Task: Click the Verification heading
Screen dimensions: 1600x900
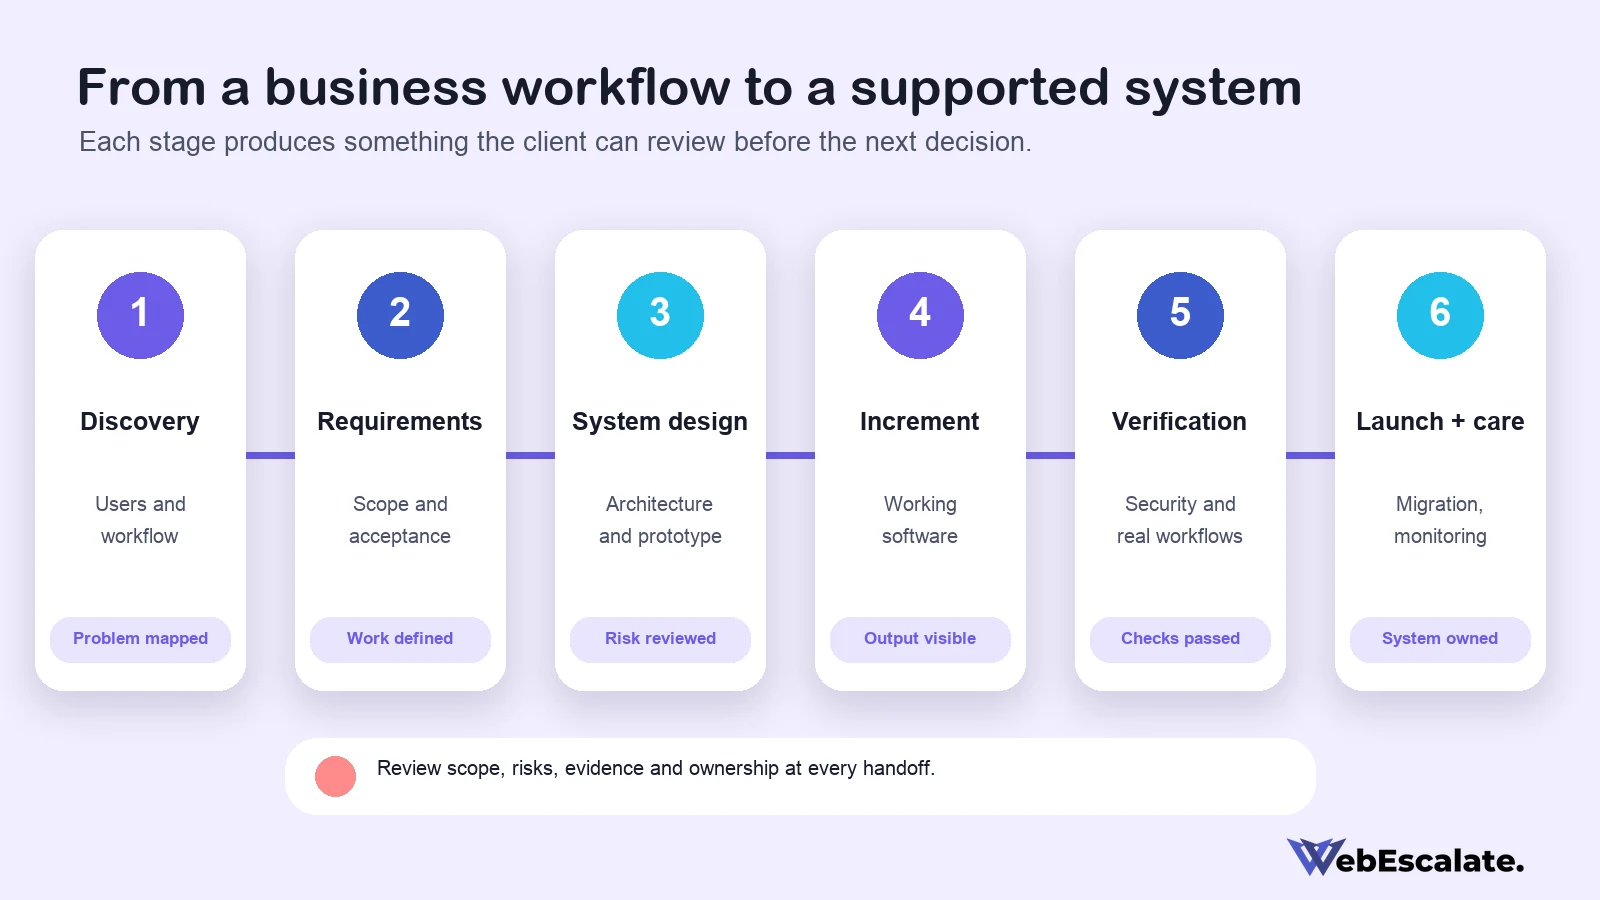Action: point(1180,422)
